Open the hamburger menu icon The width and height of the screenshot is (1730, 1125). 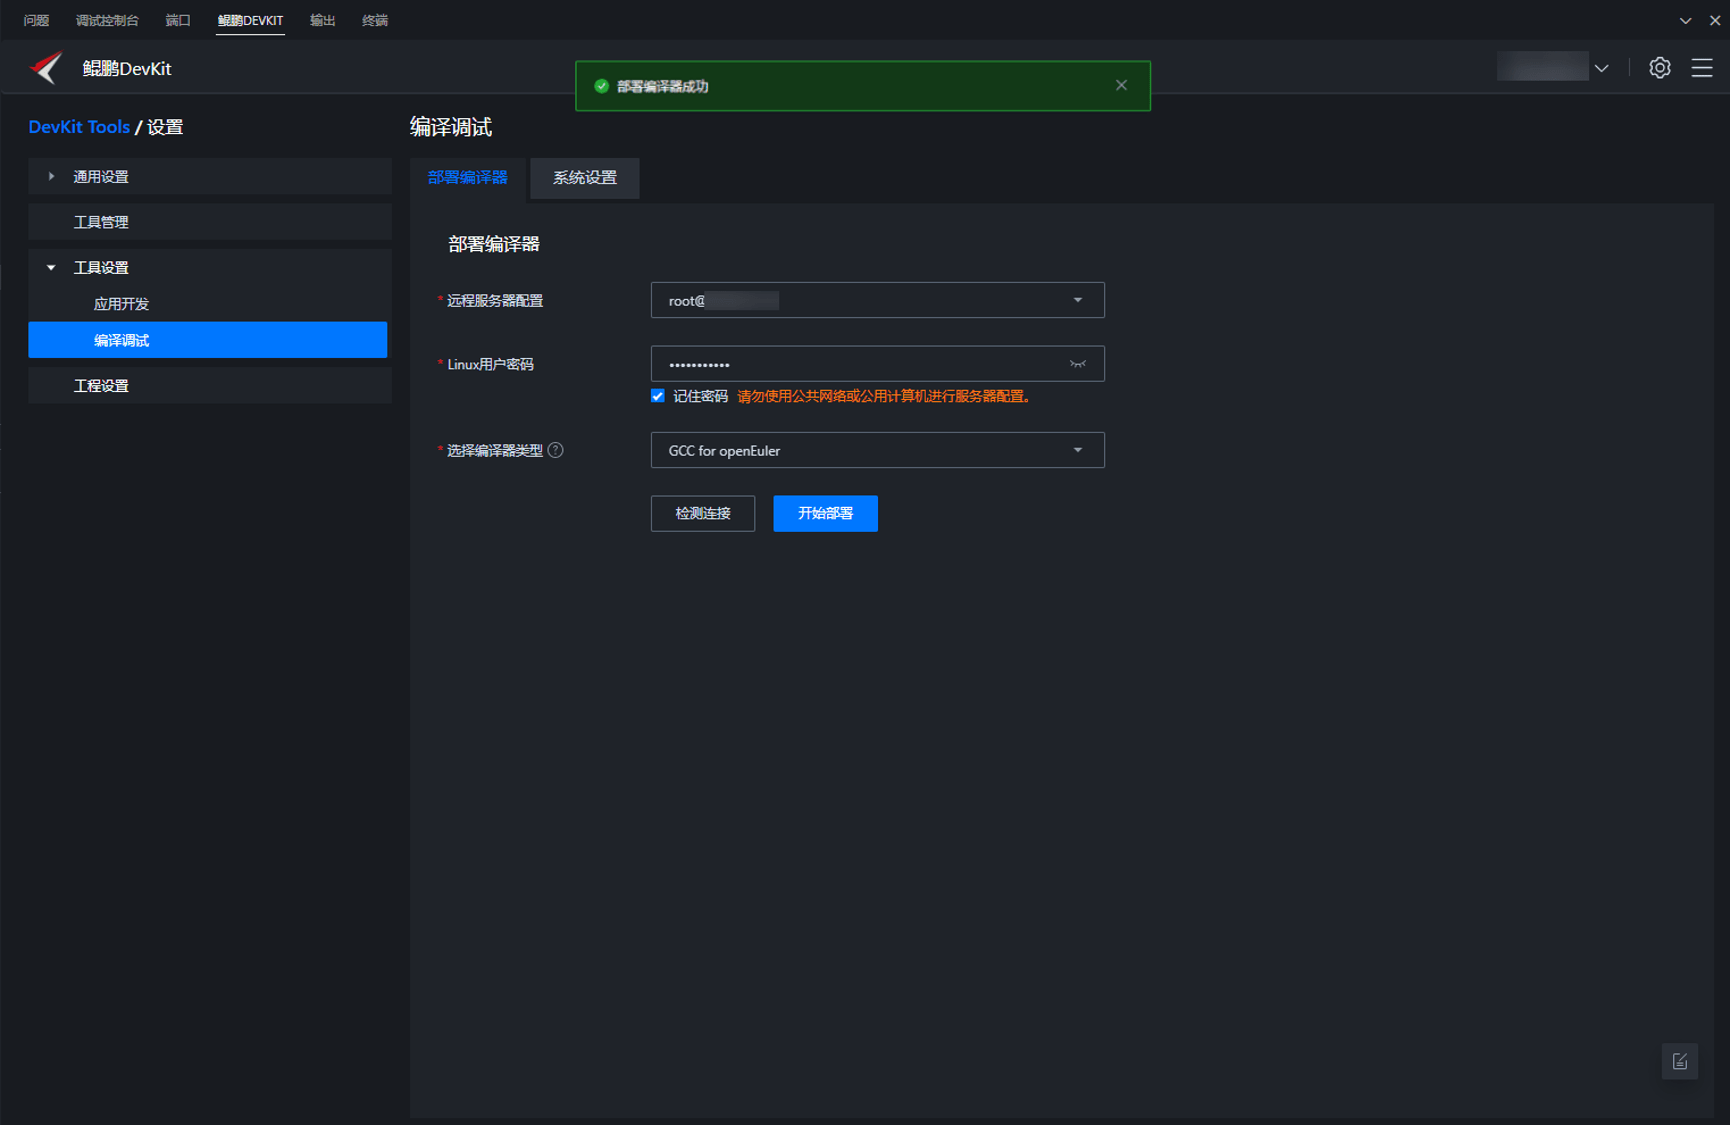point(1702,68)
